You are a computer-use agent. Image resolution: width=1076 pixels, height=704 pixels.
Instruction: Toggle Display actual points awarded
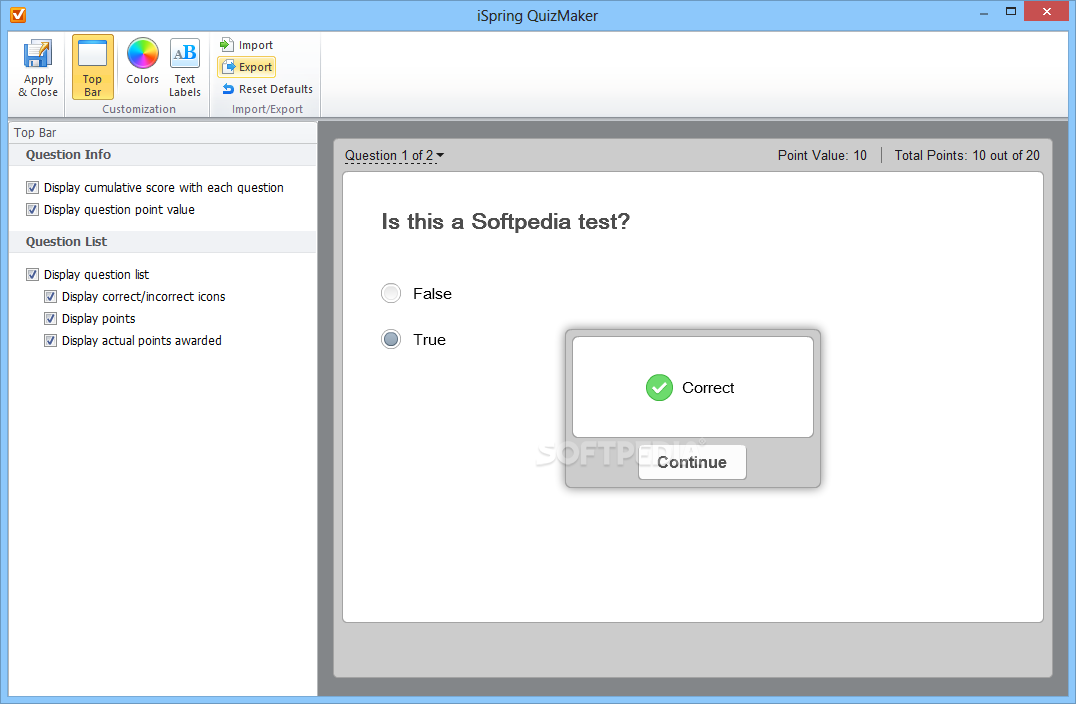click(50, 340)
